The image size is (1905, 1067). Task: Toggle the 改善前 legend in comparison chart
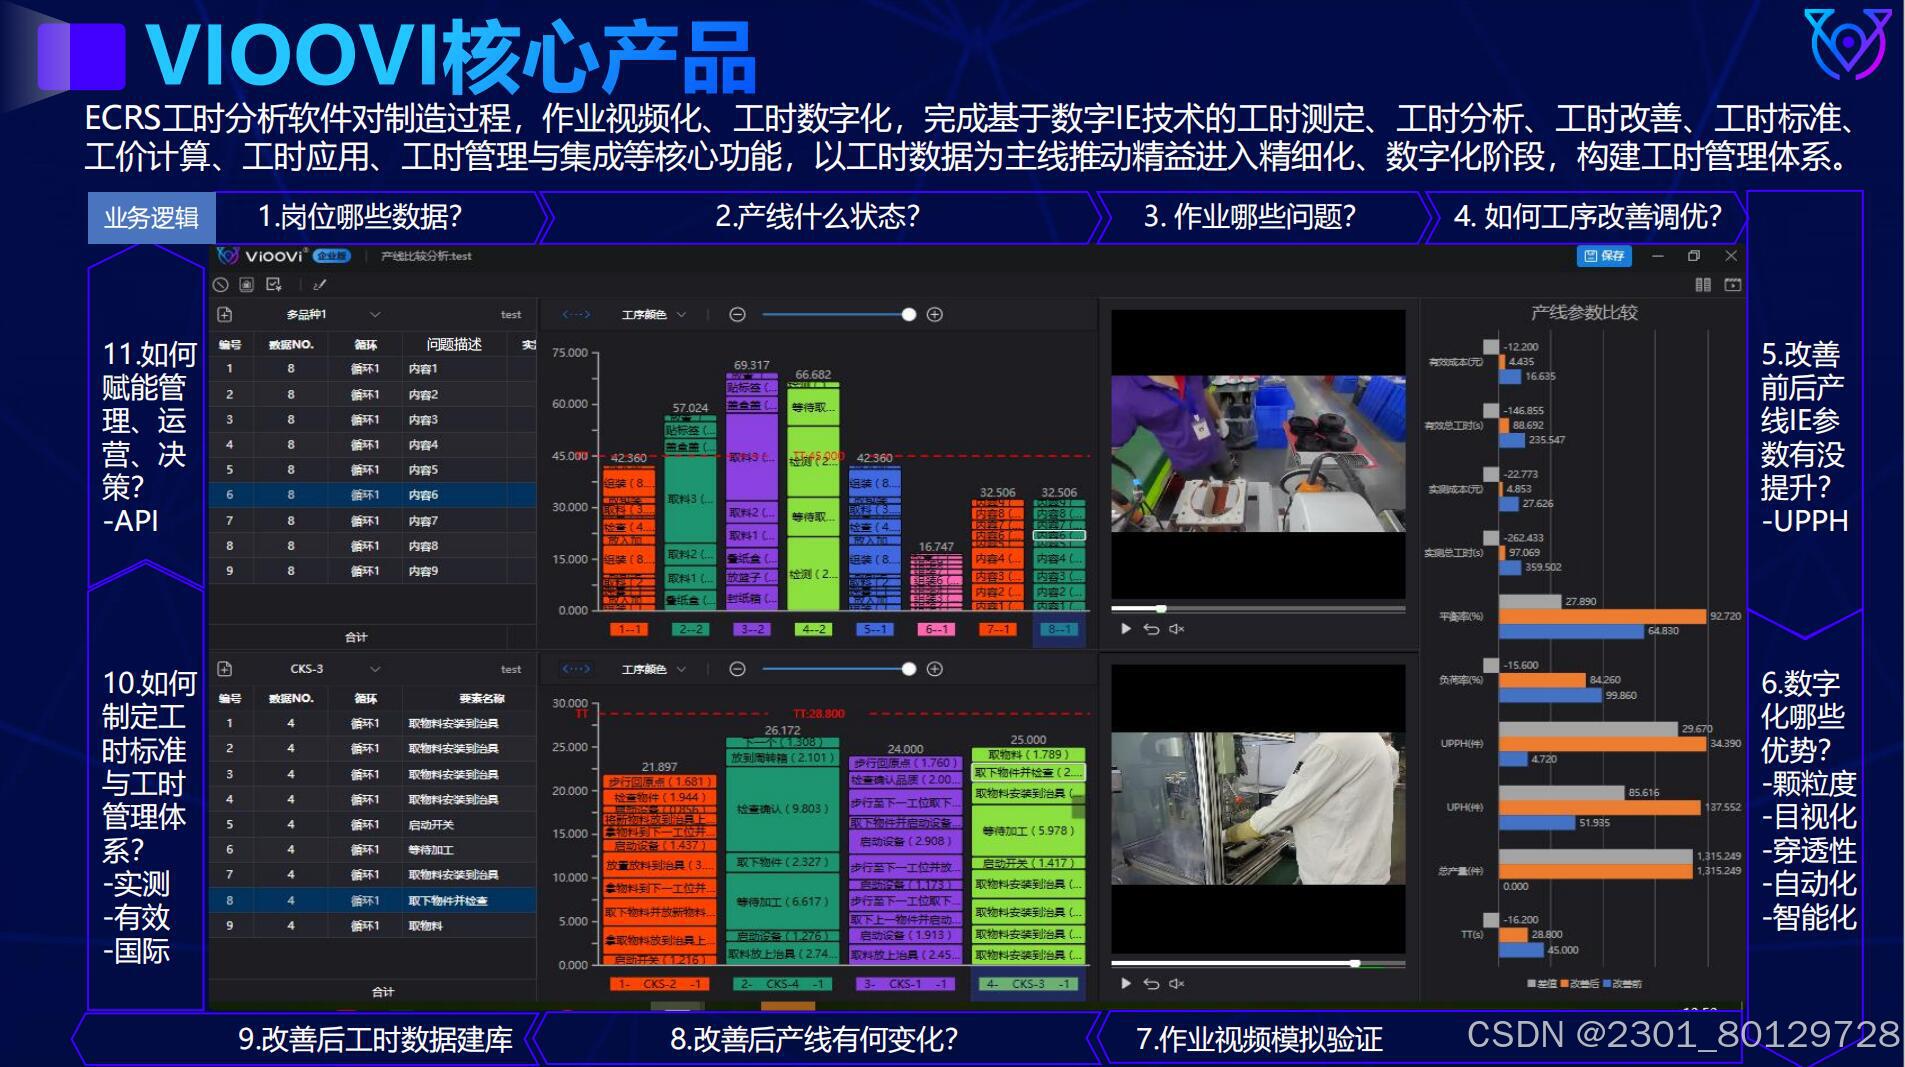coord(1625,984)
